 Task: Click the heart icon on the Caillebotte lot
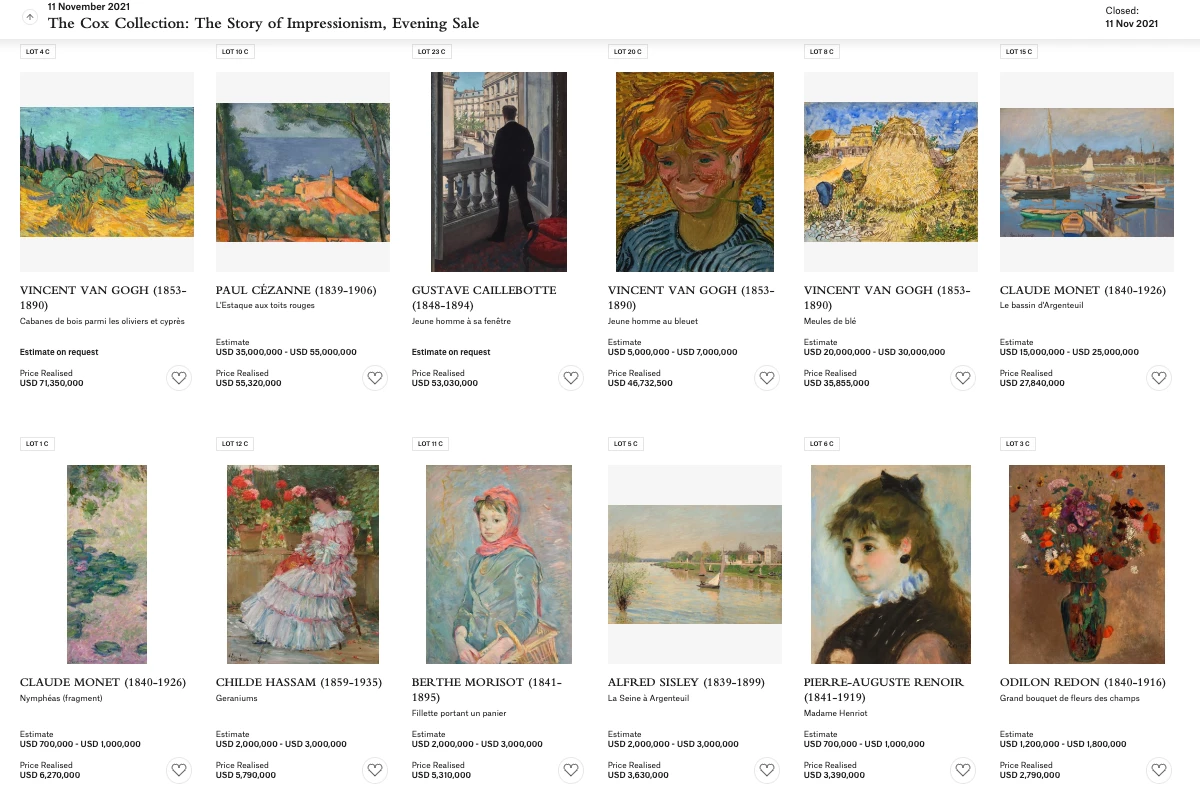[571, 378]
